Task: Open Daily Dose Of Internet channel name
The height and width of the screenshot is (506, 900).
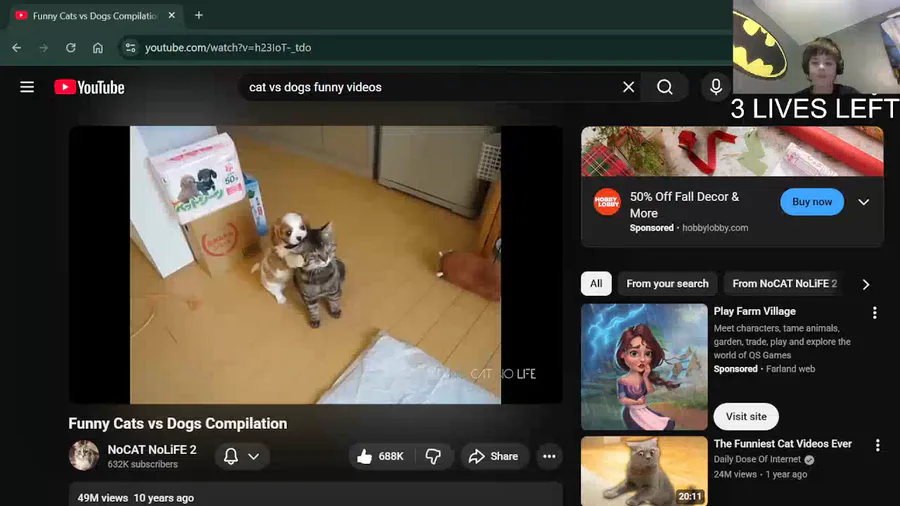Action: pyautogui.click(x=757, y=460)
